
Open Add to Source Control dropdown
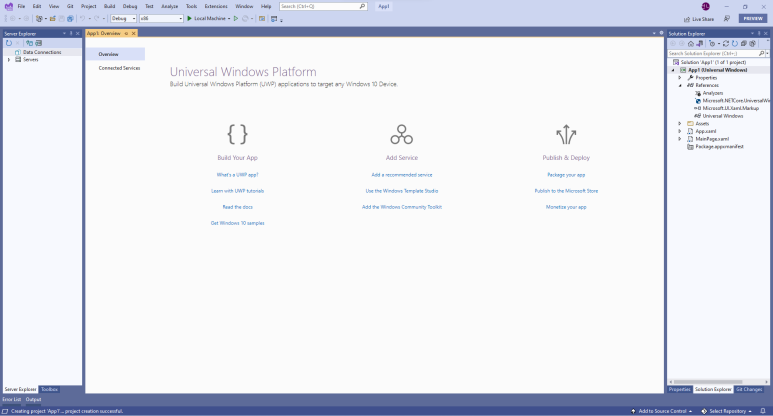(662, 411)
